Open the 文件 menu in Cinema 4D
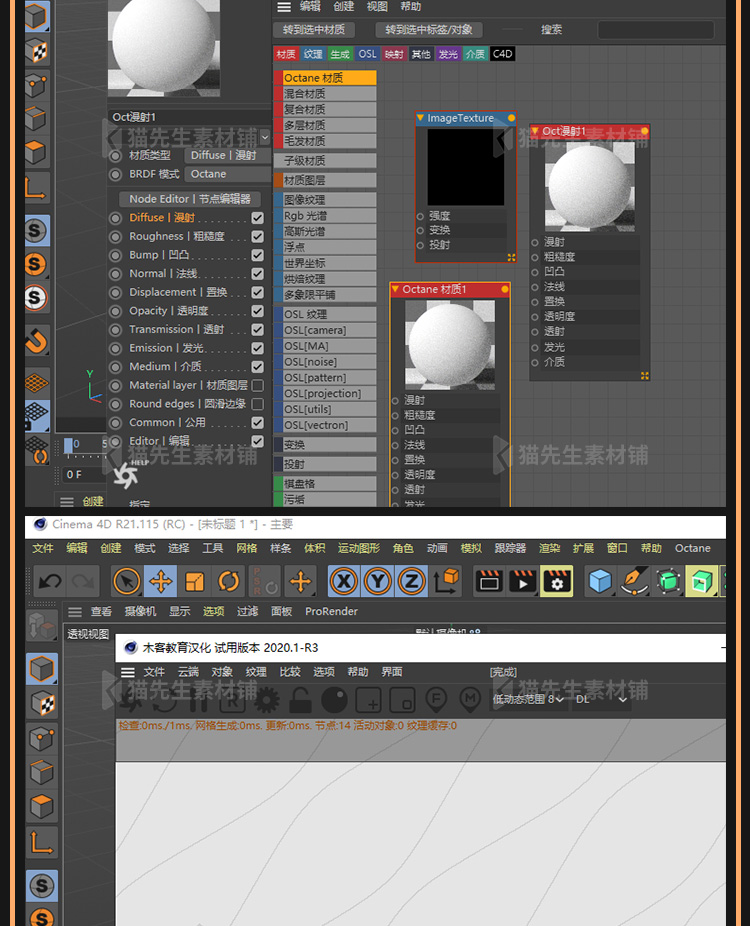This screenshot has height=926, width=750. (x=43, y=548)
